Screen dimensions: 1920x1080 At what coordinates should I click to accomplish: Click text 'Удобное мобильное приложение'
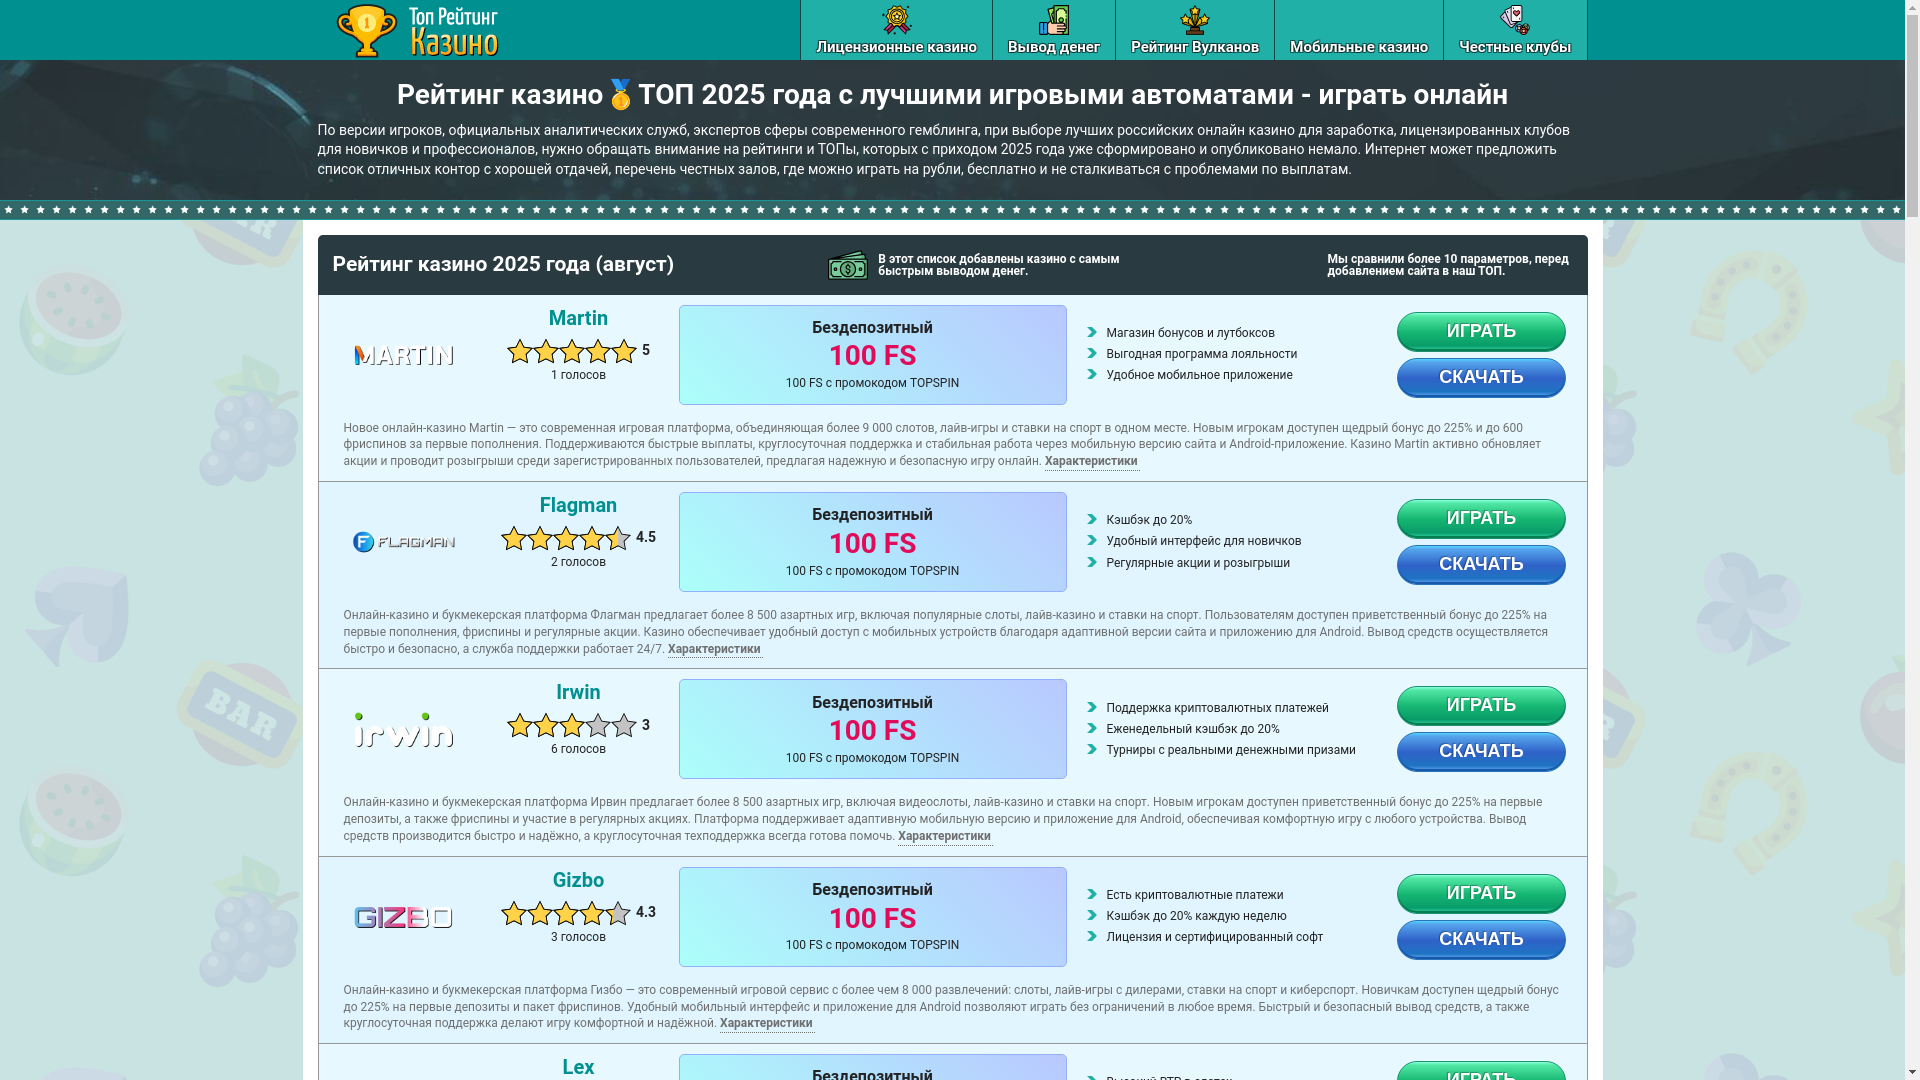point(1199,375)
